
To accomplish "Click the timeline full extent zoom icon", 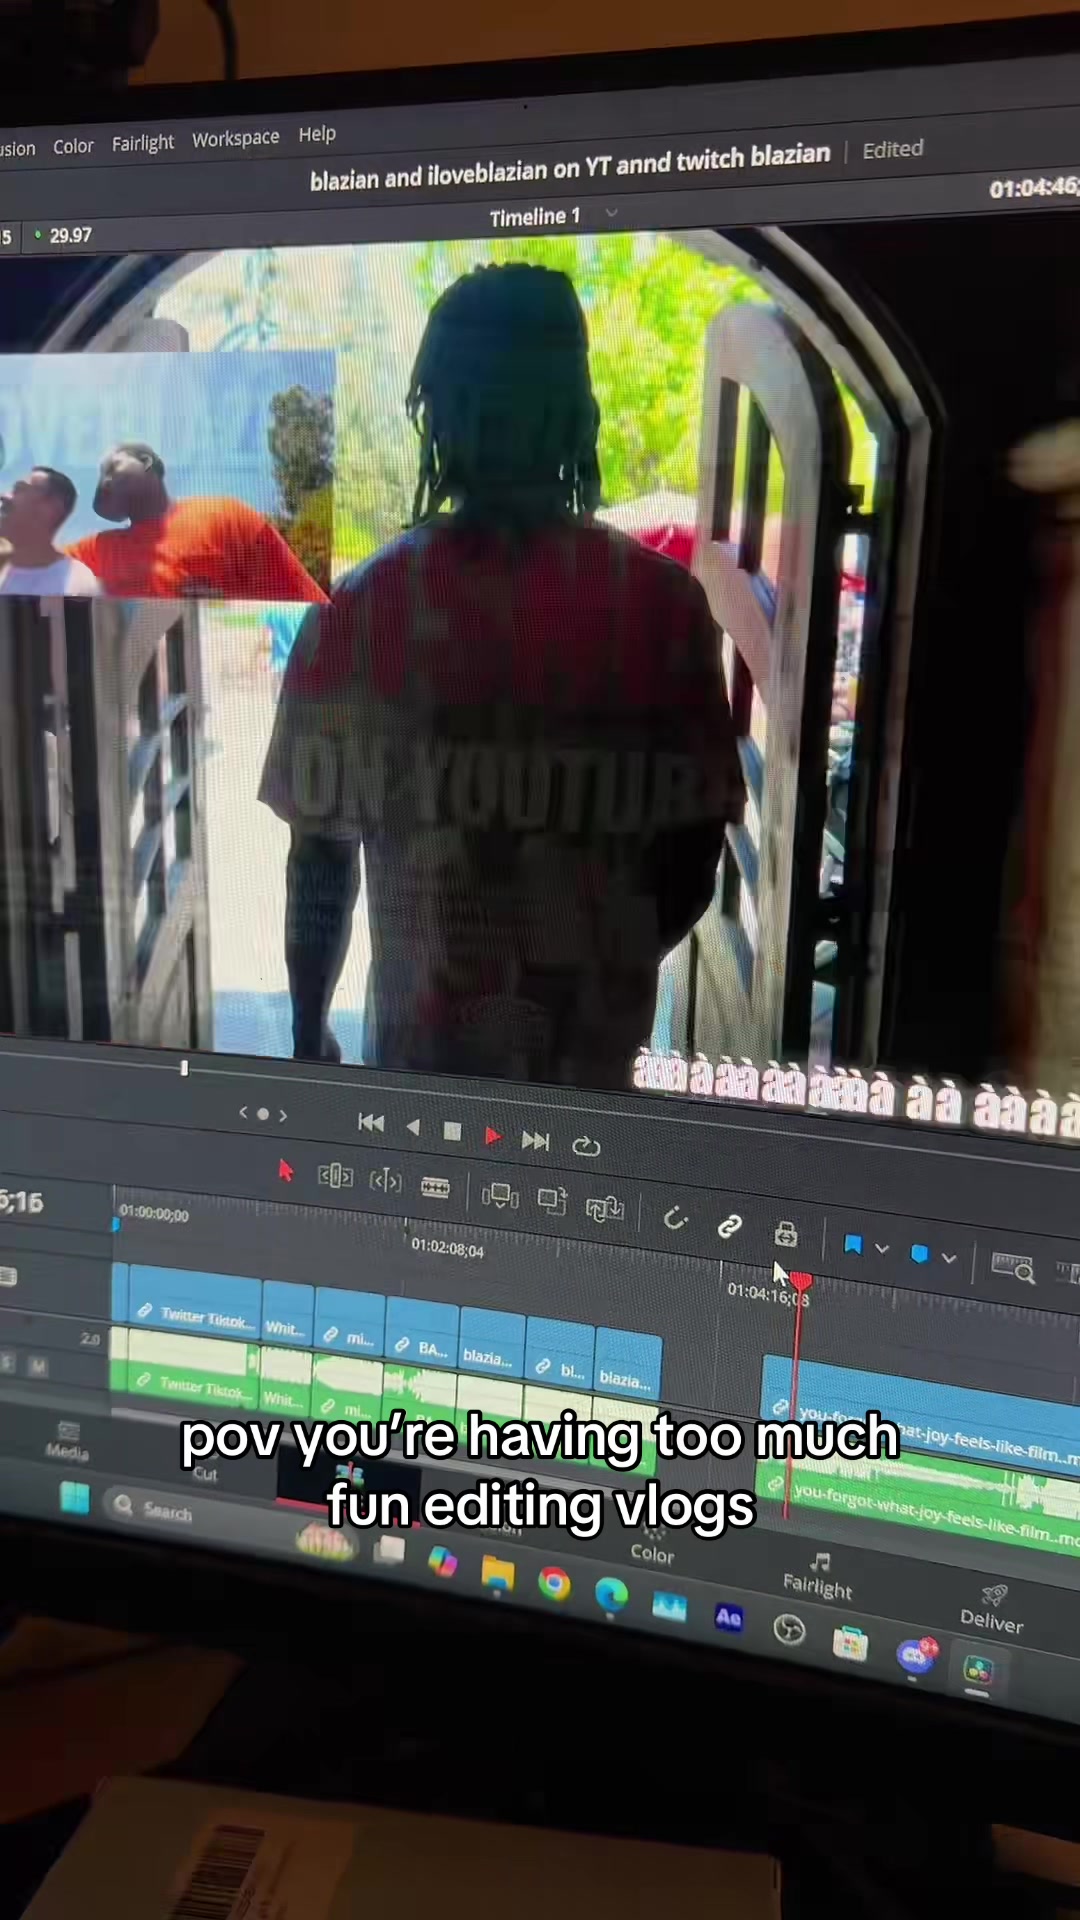I will click(x=1012, y=1268).
